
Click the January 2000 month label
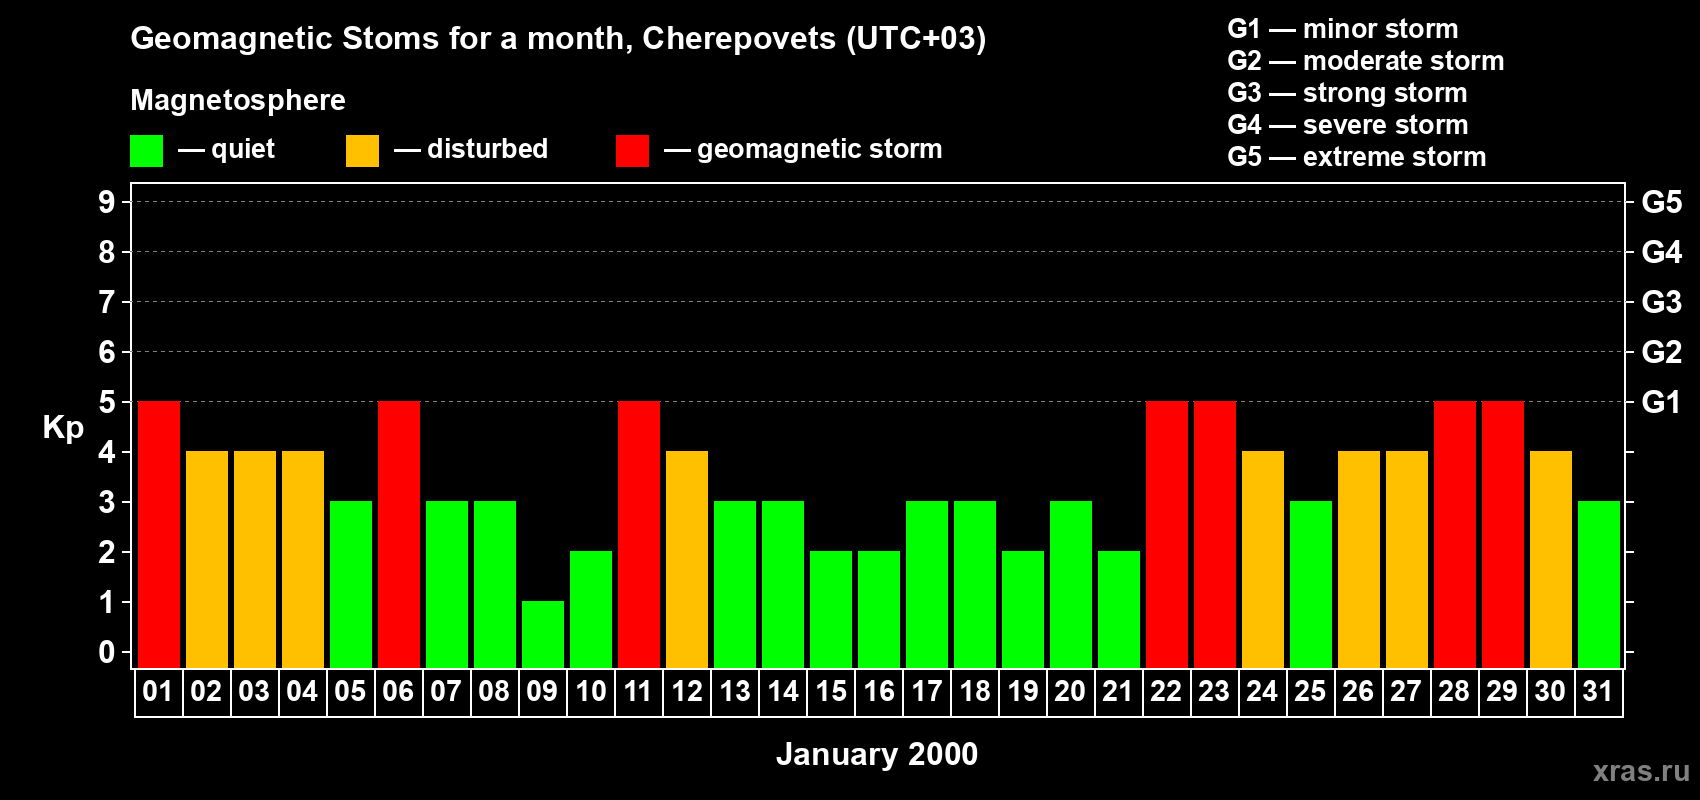click(877, 754)
